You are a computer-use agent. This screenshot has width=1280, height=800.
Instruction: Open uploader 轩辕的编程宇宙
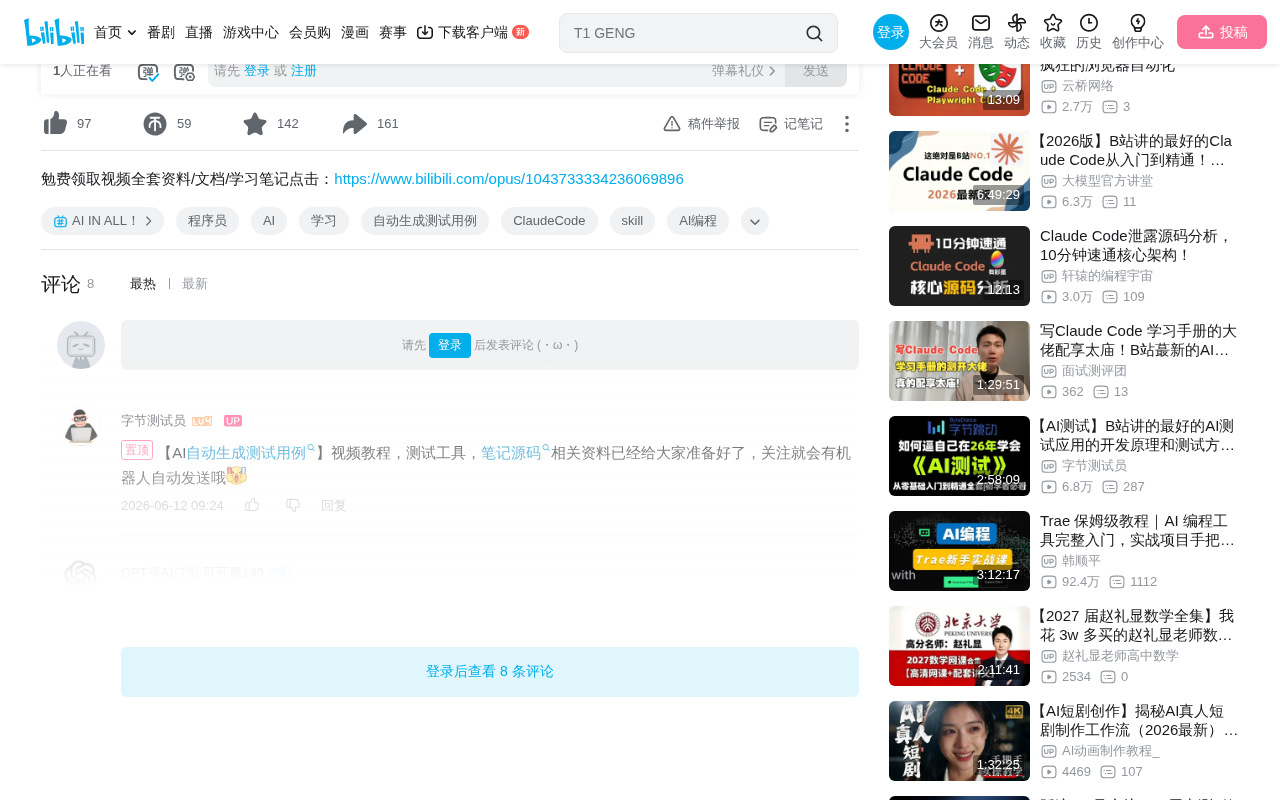coord(1107,276)
